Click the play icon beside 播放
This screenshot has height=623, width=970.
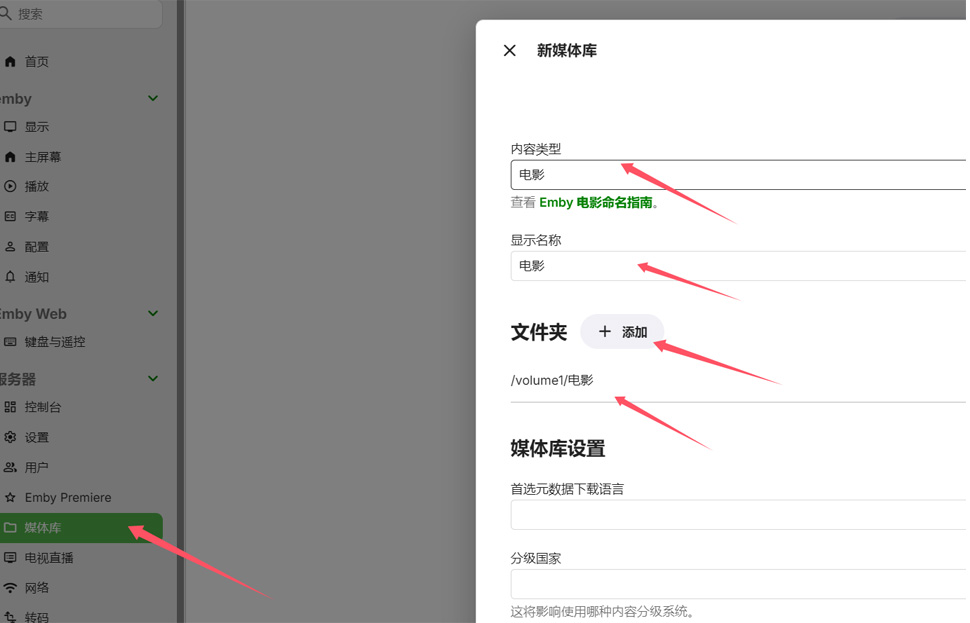10,186
